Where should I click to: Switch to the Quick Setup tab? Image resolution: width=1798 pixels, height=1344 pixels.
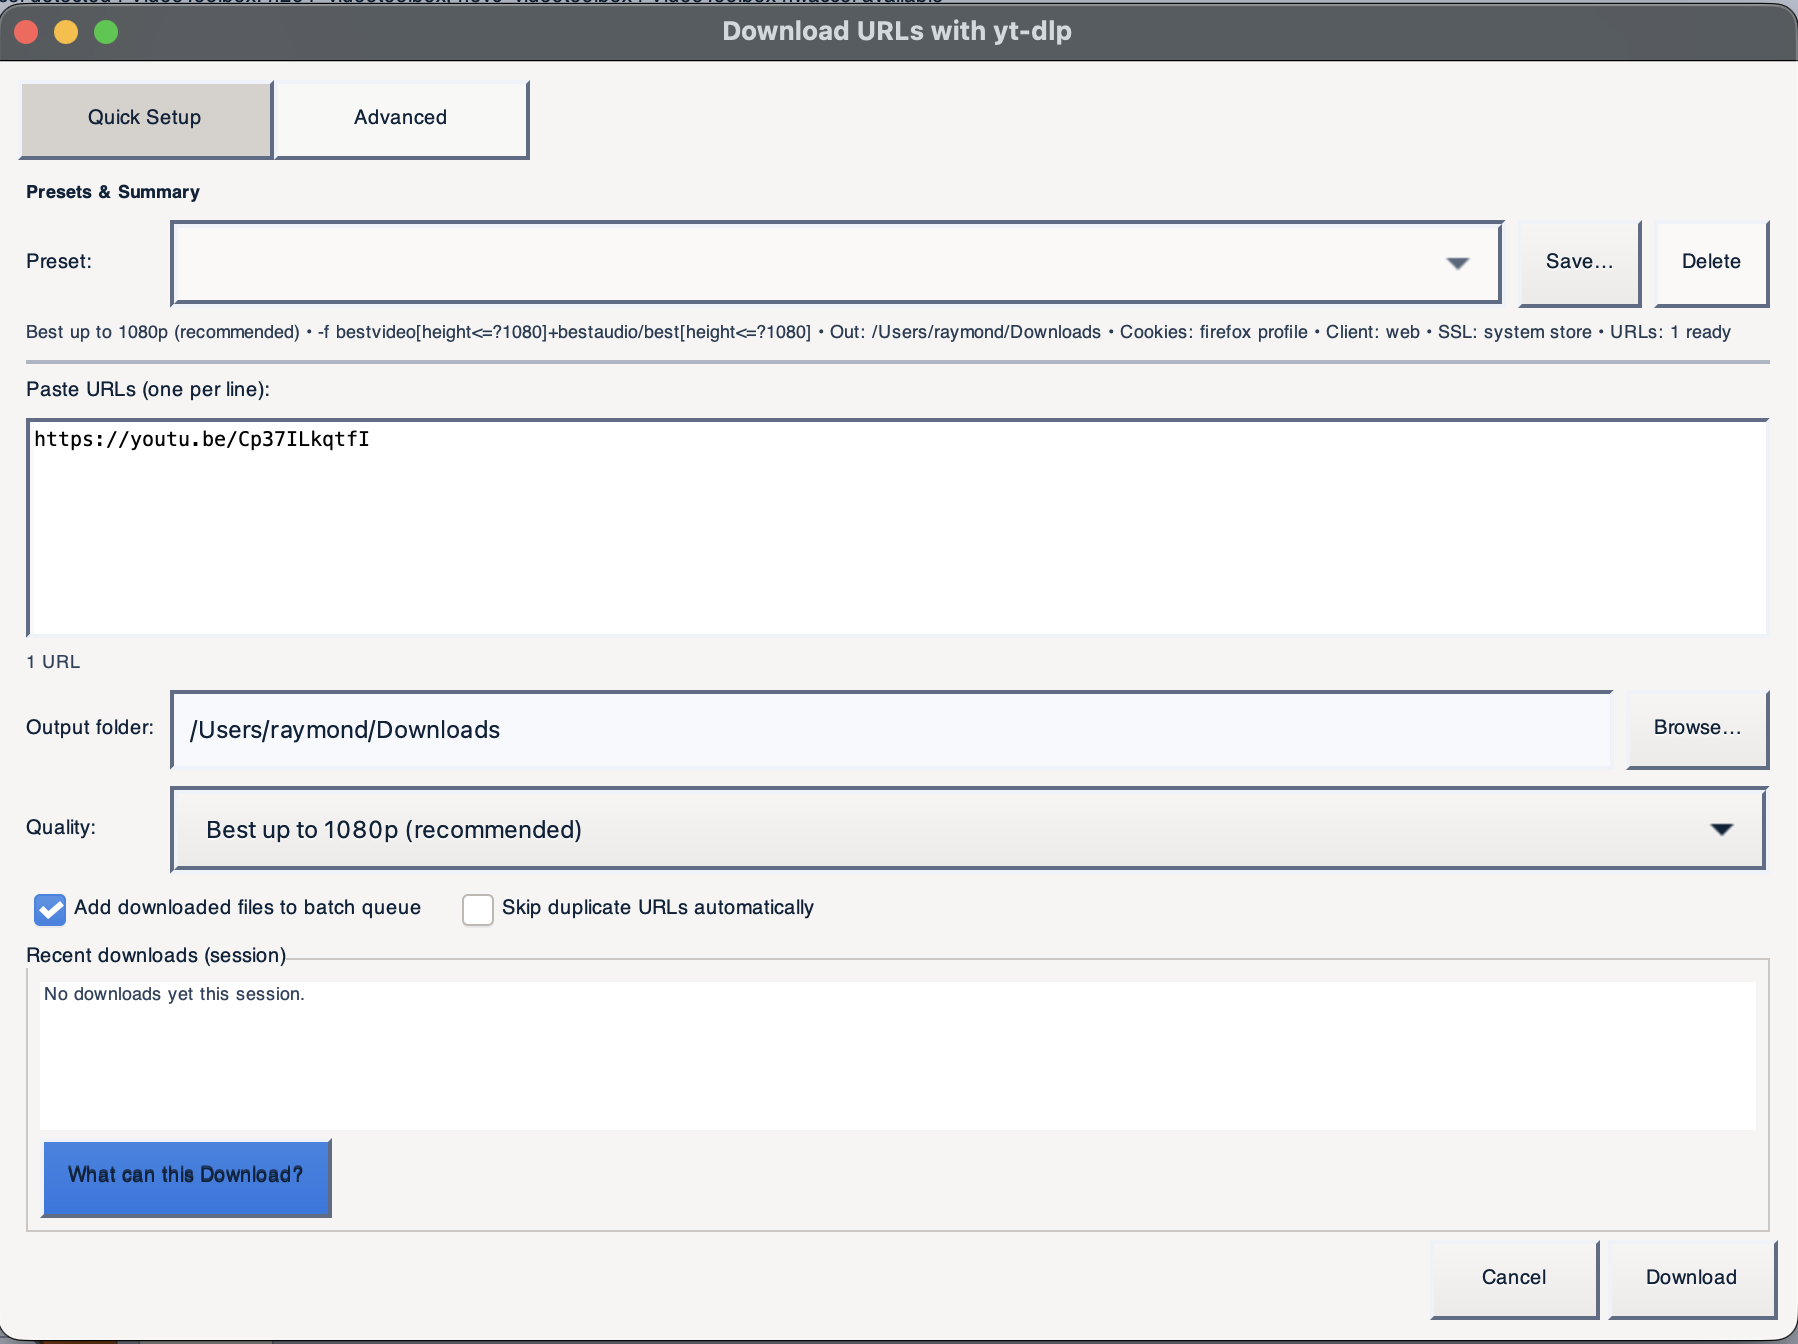pos(143,117)
